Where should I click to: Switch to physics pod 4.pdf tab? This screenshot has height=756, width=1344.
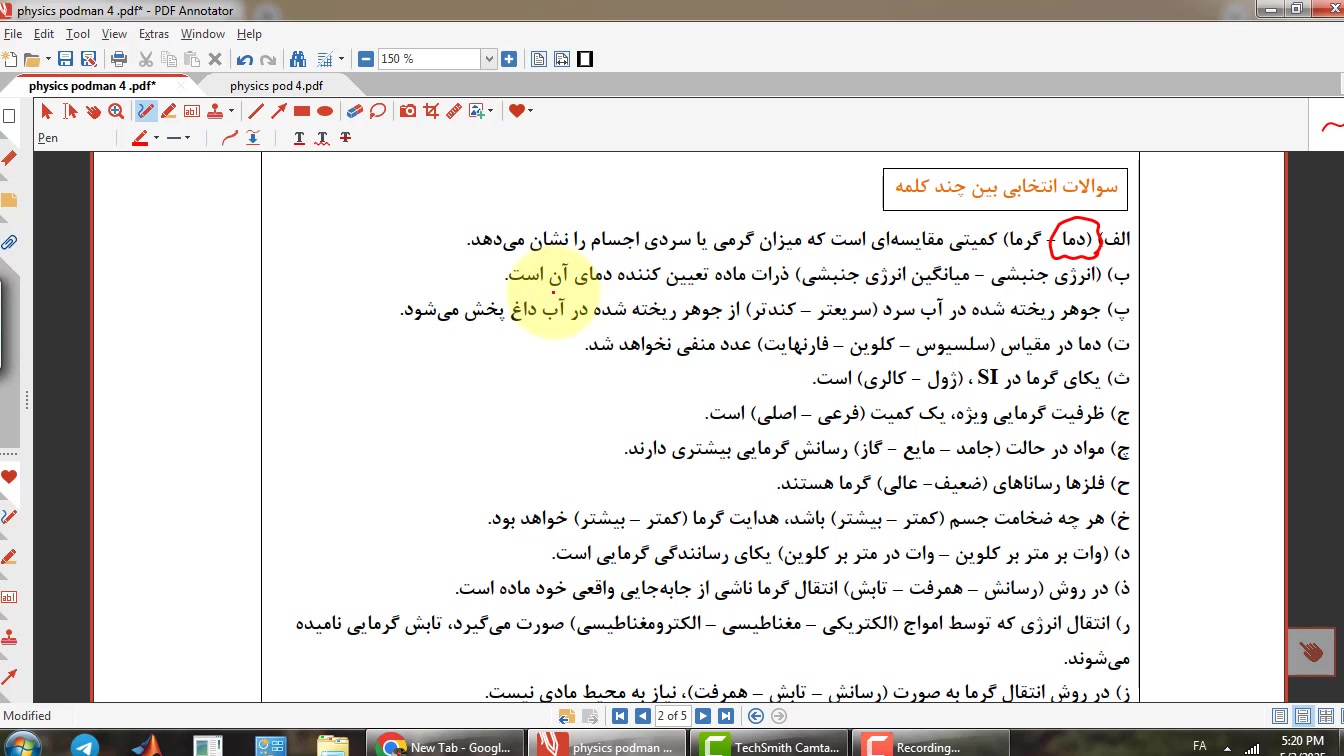coord(276,86)
